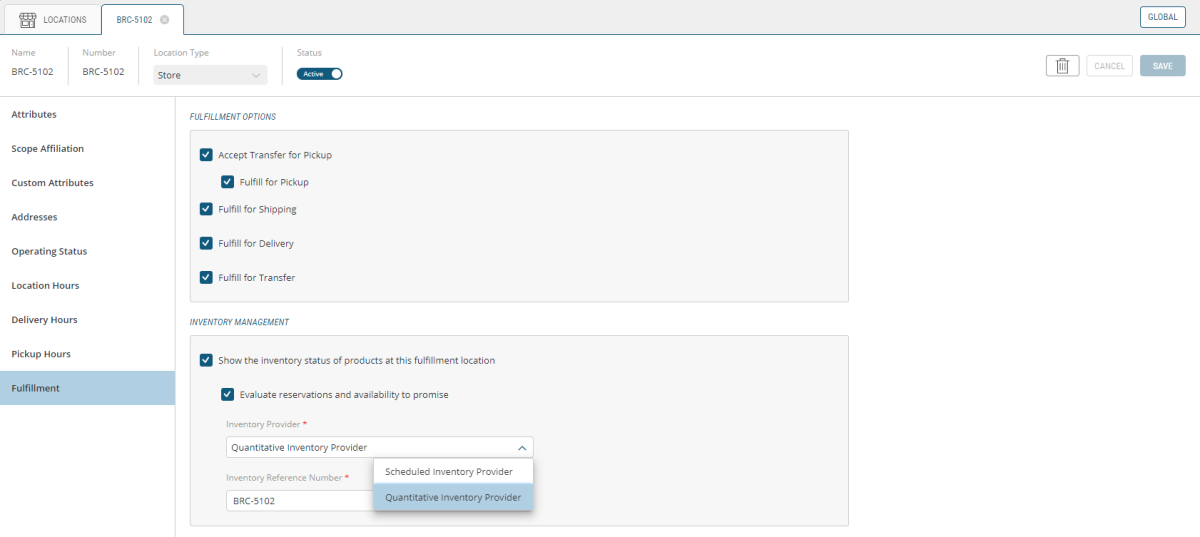1200x537 pixels.
Task: Click the Global button
Action: pos(1162,17)
